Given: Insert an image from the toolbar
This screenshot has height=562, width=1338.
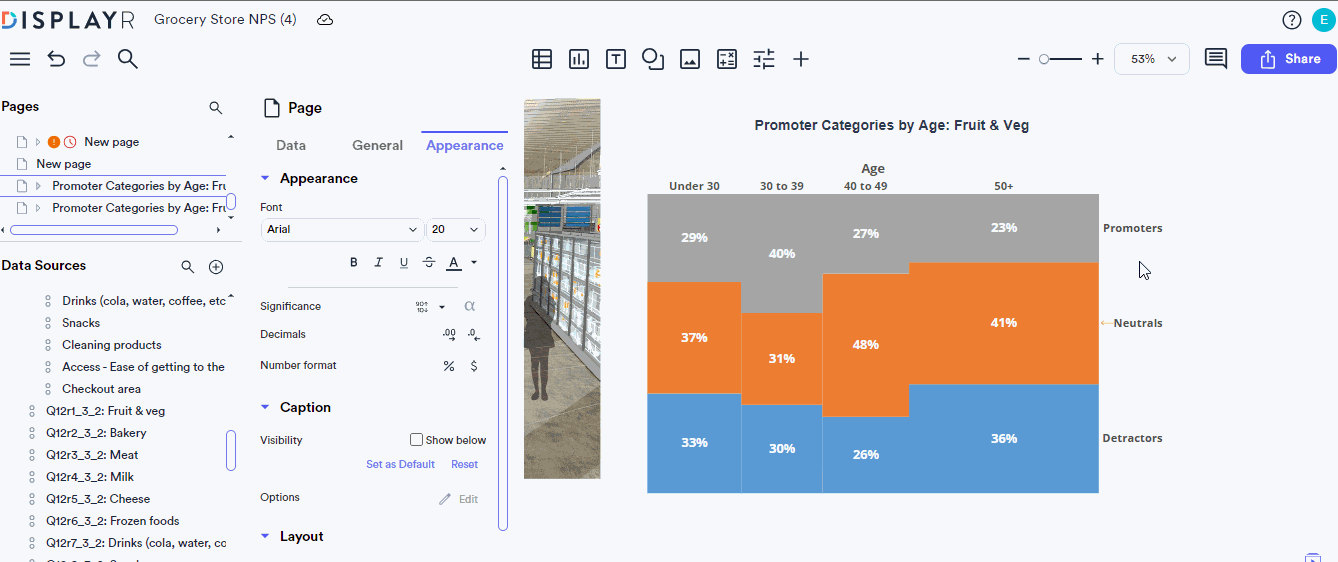Looking at the screenshot, I should [x=690, y=59].
